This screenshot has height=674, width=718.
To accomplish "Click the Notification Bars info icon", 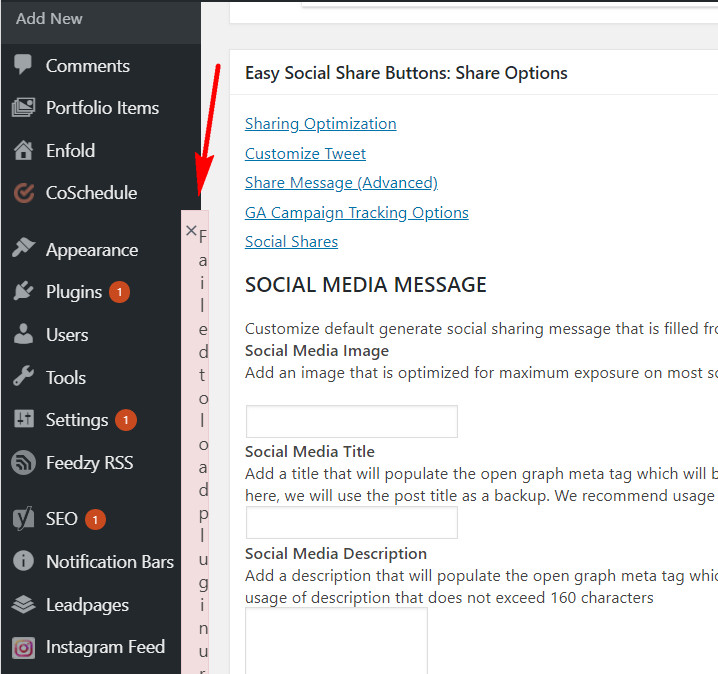I will 23,561.
